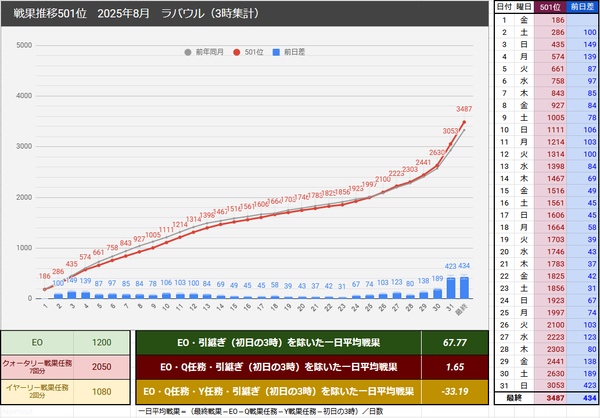The width and height of the screenshot is (600, 418).
Task: Select the value 1080 cell
Action: pos(101,392)
